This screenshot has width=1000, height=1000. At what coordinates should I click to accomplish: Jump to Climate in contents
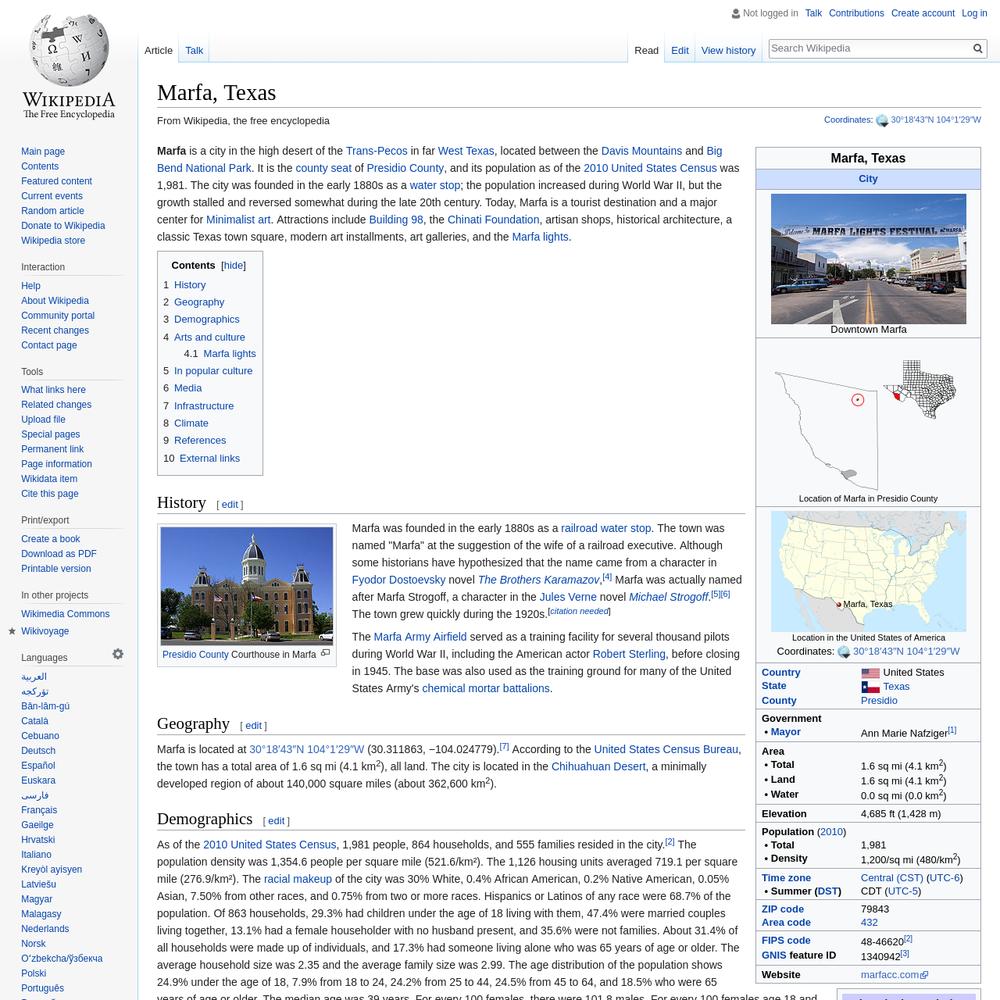[x=191, y=423]
